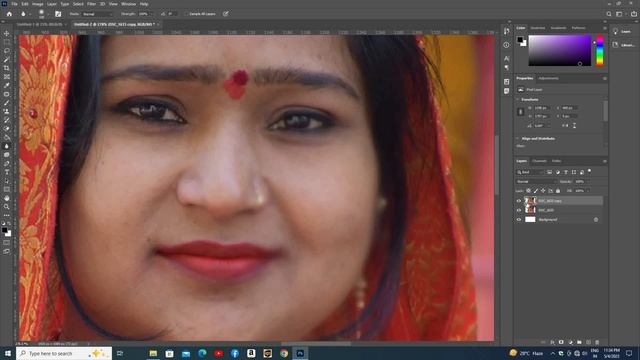Open the collapsed Character panel icon
This screenshot has width=640, height=360.
click(x=506, y=58)
